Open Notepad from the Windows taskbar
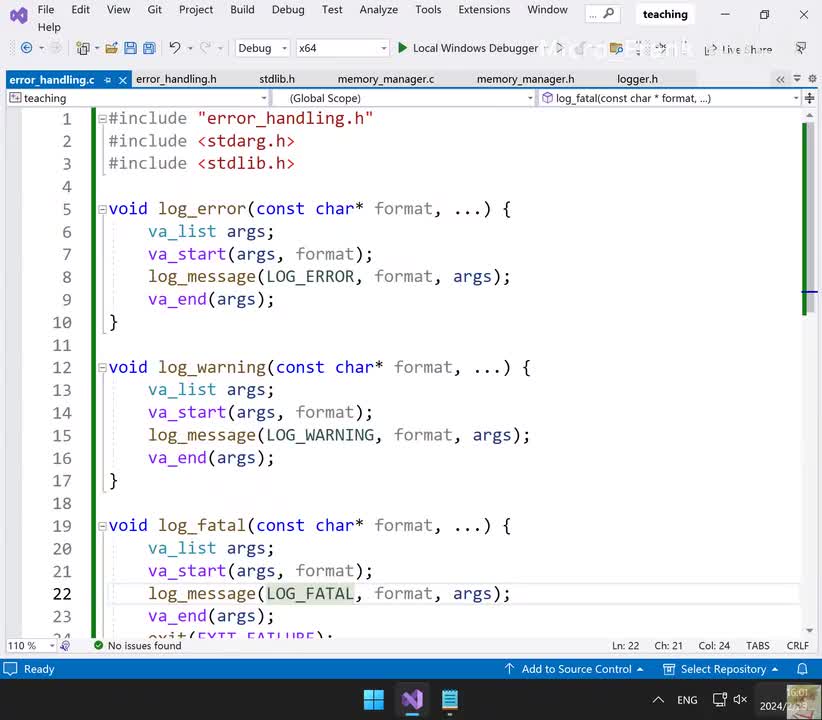The height and width of the screenshot is (720, 822). [449, 700]
